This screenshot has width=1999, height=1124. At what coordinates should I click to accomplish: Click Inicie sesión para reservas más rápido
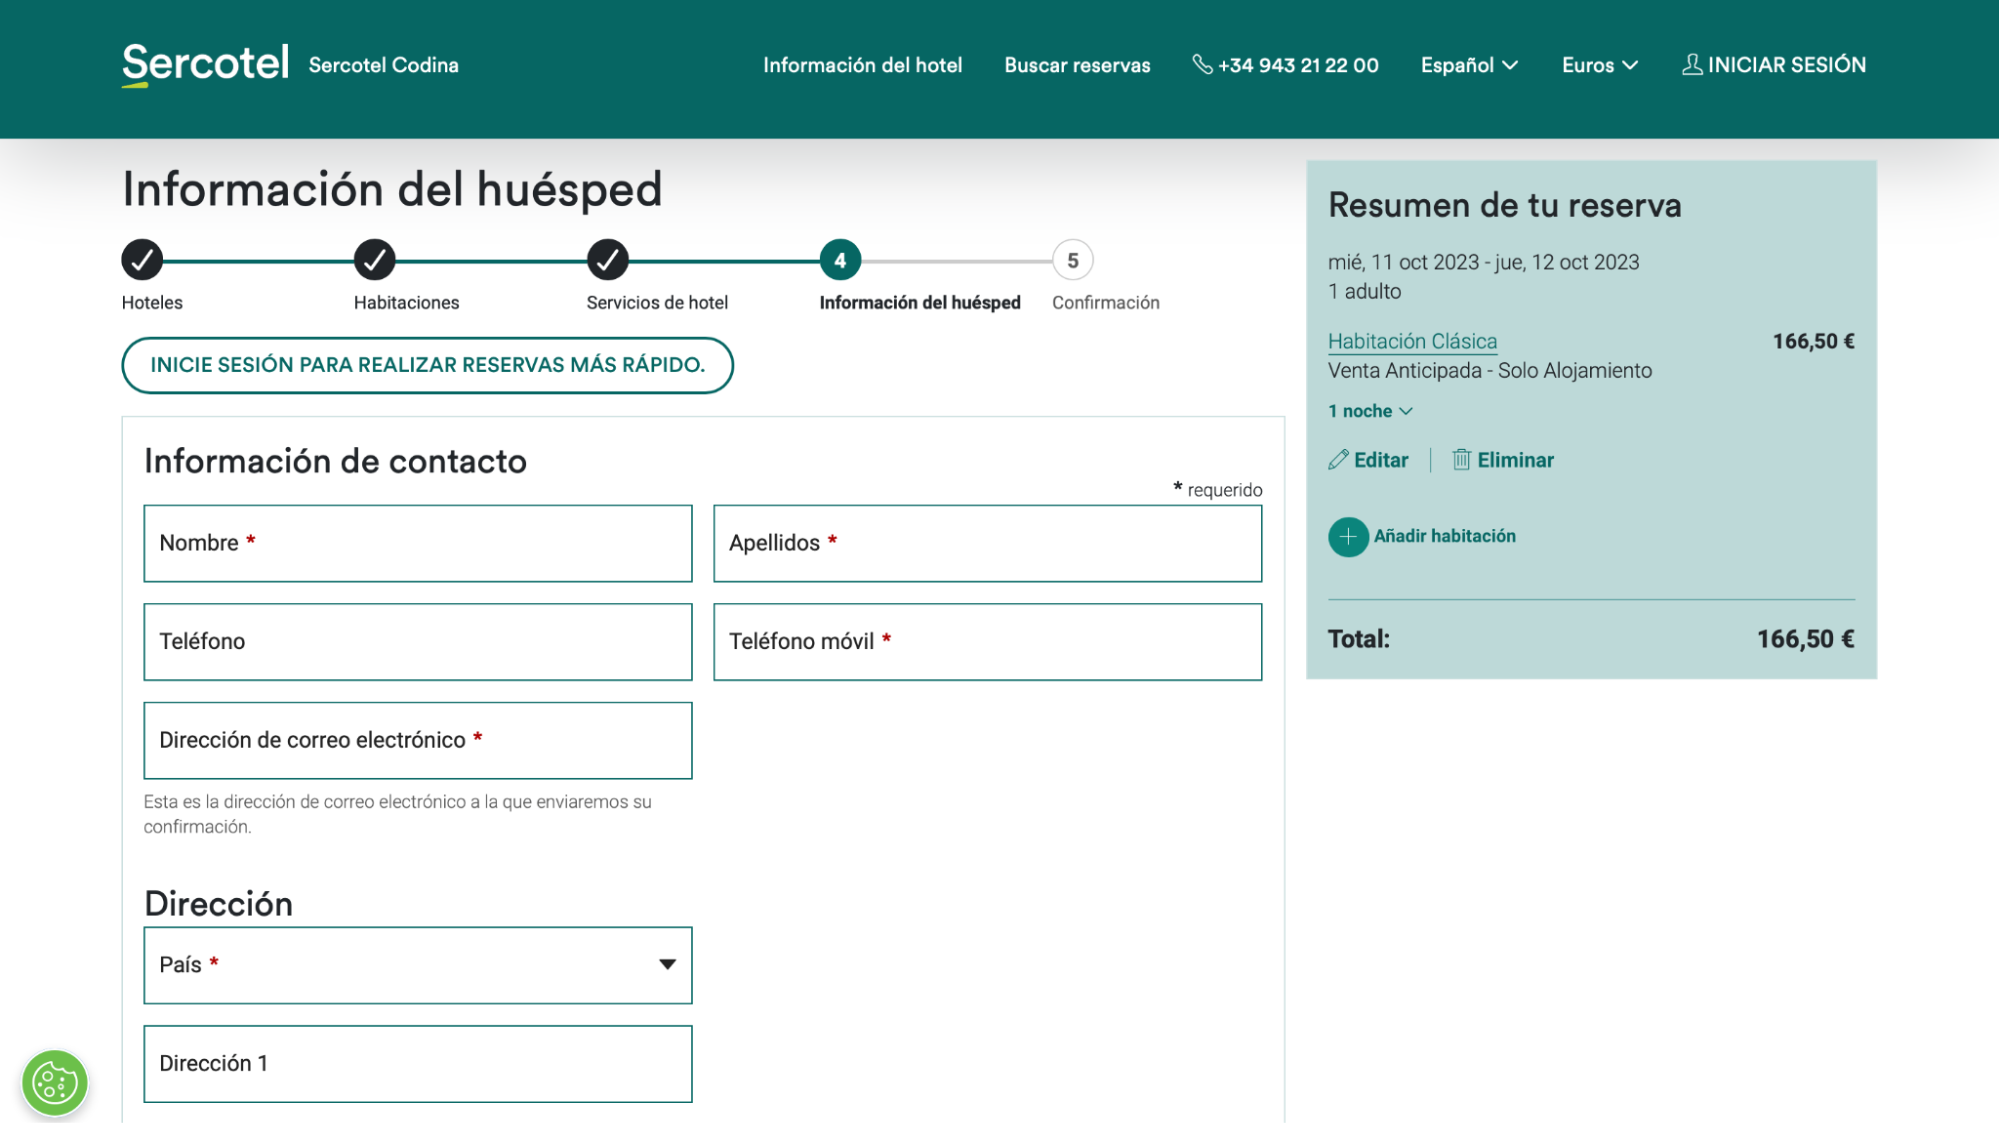click(x=427, y=365)
